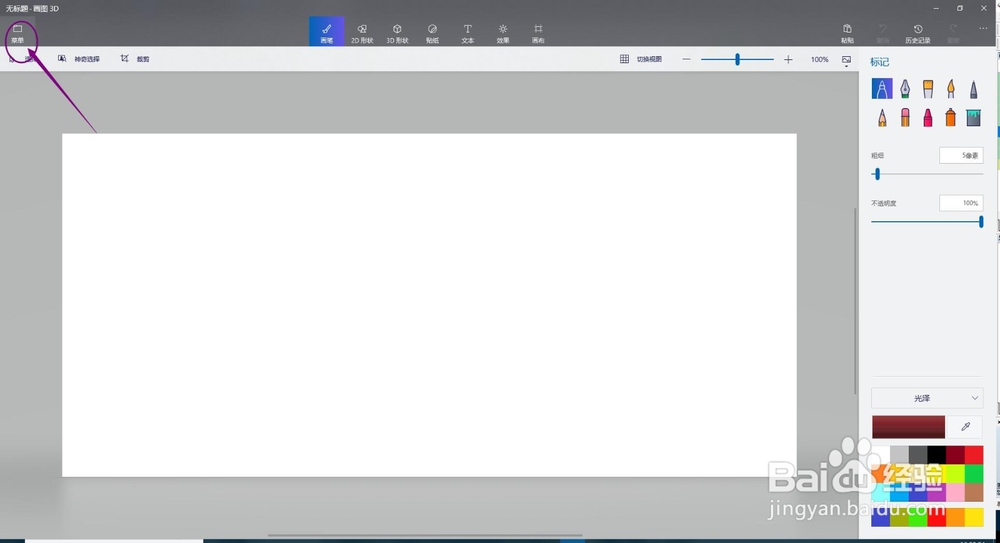This screenshot has height=543, width=1000.
Task: Click the thickness 5像素 input field
Action: [x=961, y=155]
